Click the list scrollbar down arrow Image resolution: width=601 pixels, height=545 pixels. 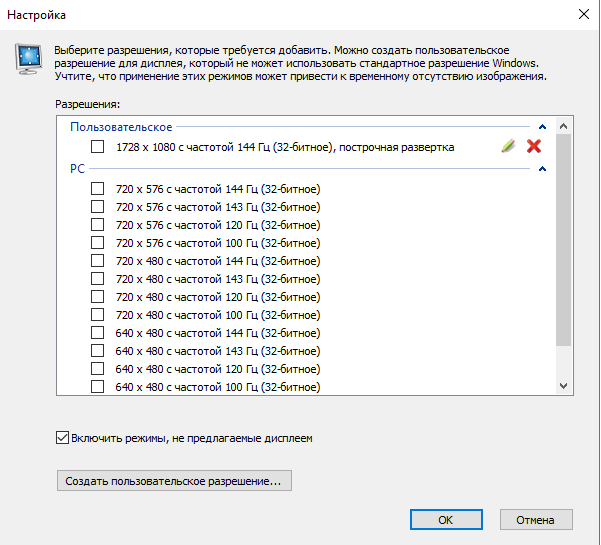563,386
